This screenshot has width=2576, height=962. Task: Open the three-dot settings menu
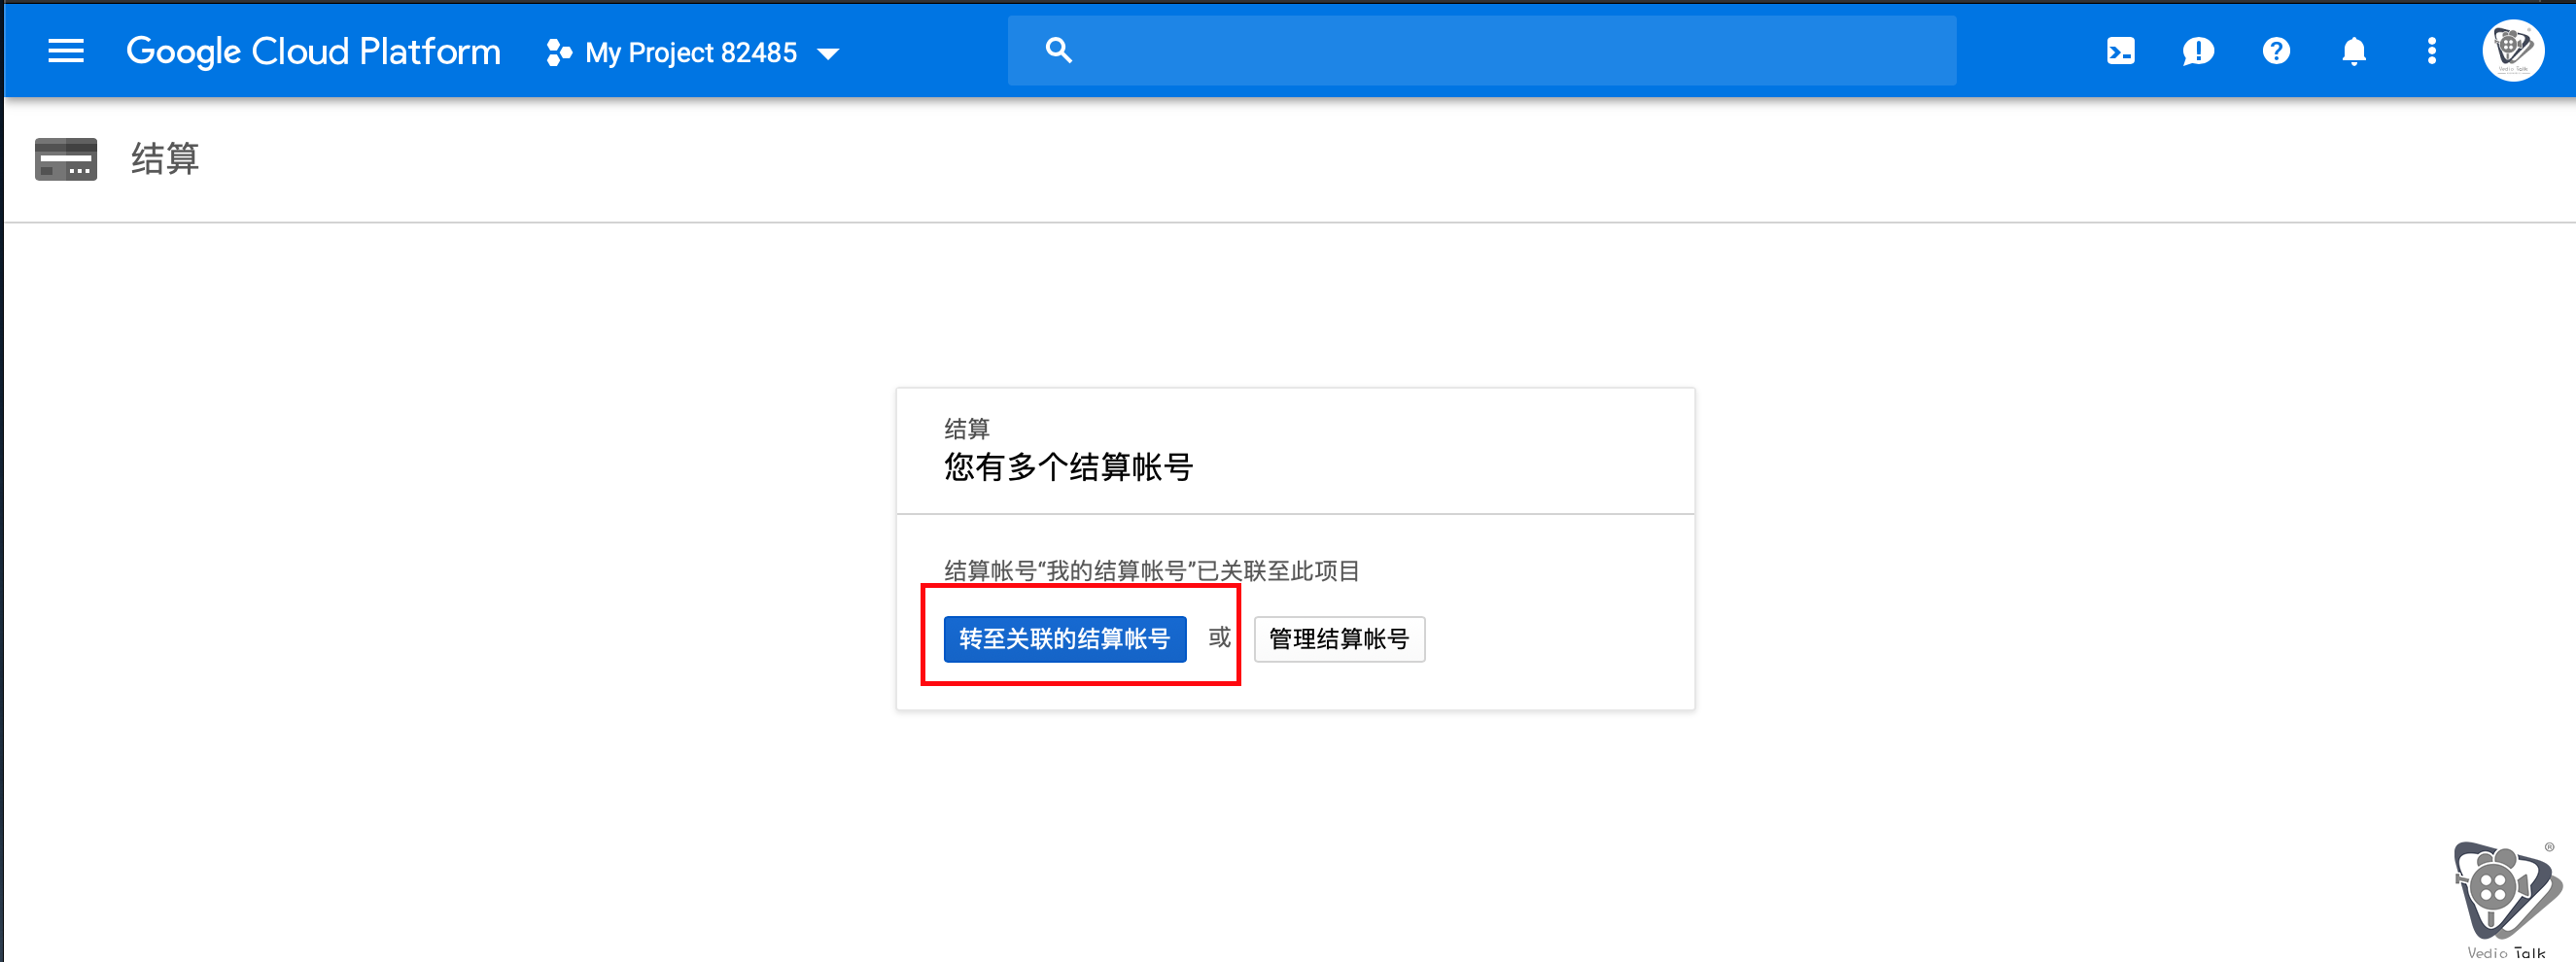(2432, 51)
